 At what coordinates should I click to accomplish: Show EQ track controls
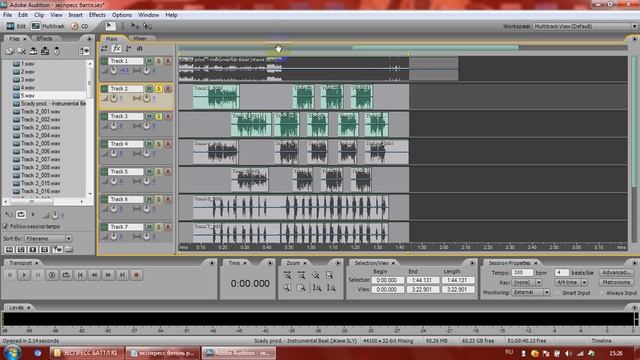pyautogui.click(x=140, y=49)
